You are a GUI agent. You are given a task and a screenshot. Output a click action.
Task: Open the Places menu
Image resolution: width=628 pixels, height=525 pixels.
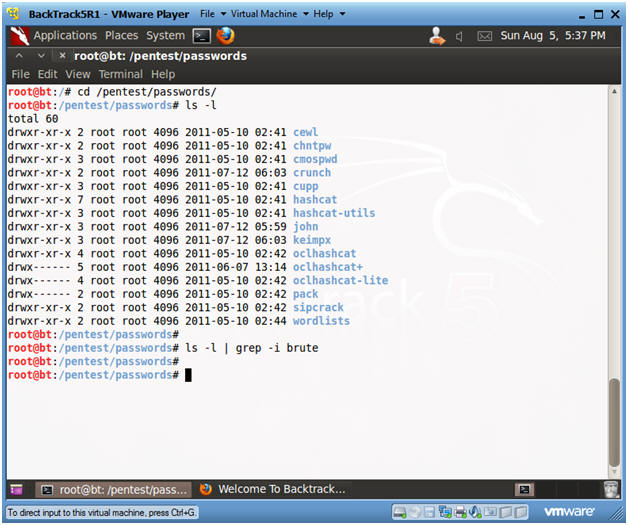[x=121, y=36]
